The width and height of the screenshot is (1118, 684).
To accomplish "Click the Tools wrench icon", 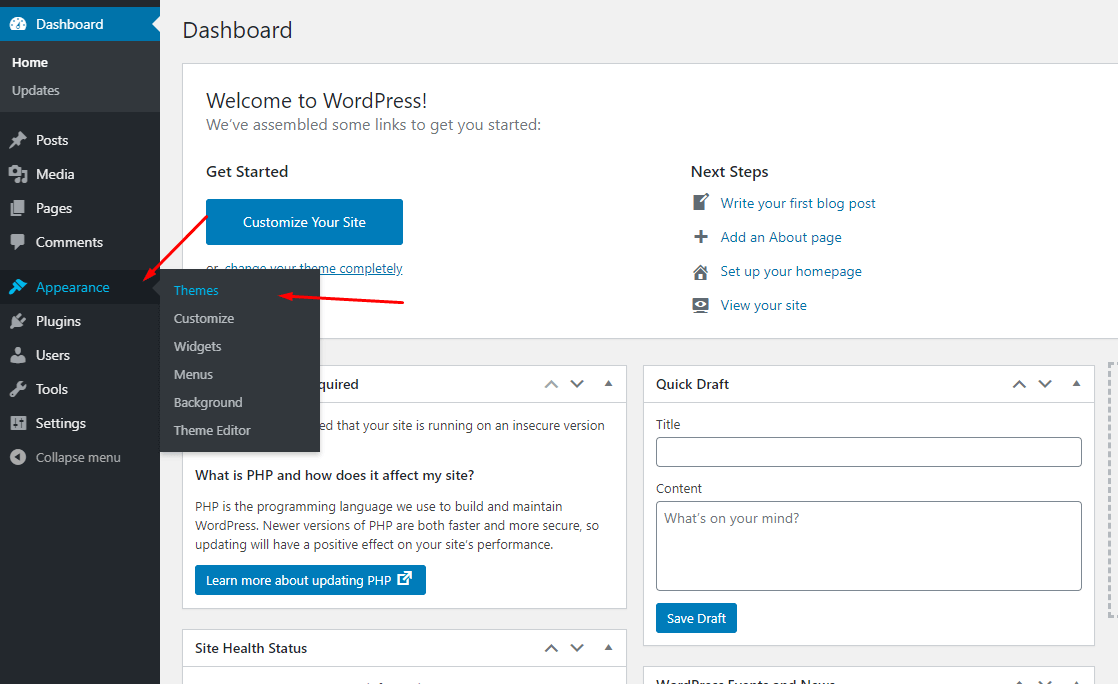I will (18, 389).
